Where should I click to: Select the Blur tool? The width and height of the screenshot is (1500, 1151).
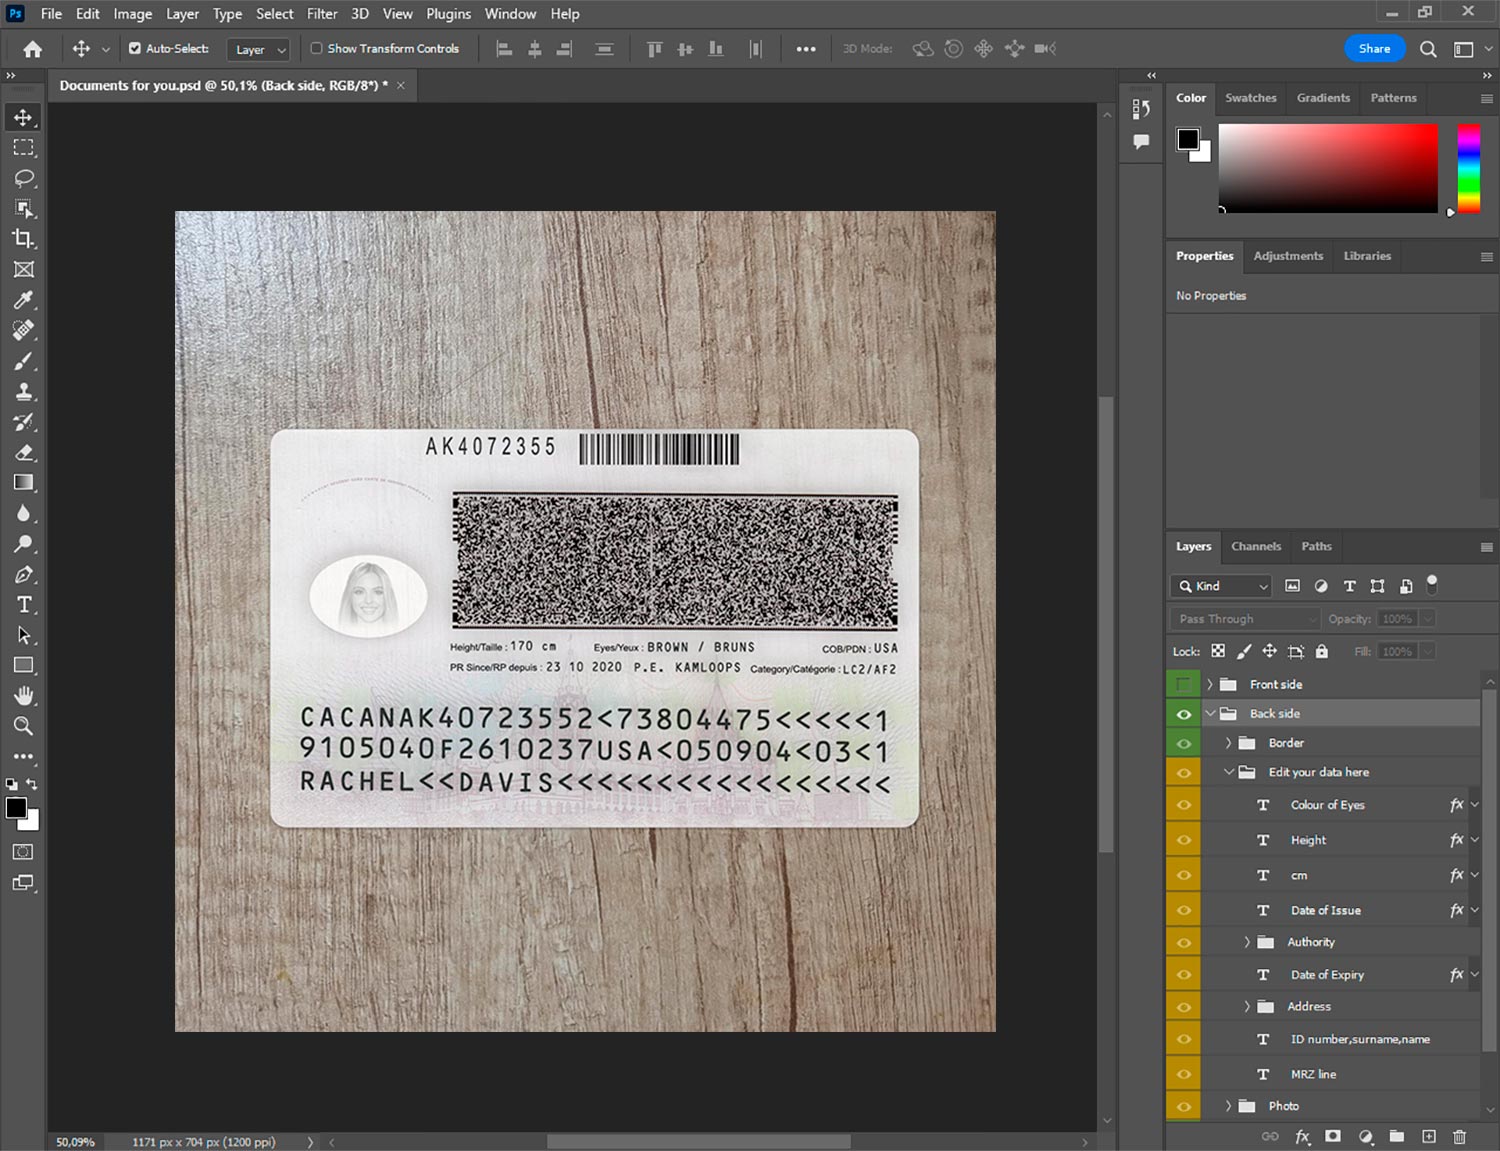[23, 513]
